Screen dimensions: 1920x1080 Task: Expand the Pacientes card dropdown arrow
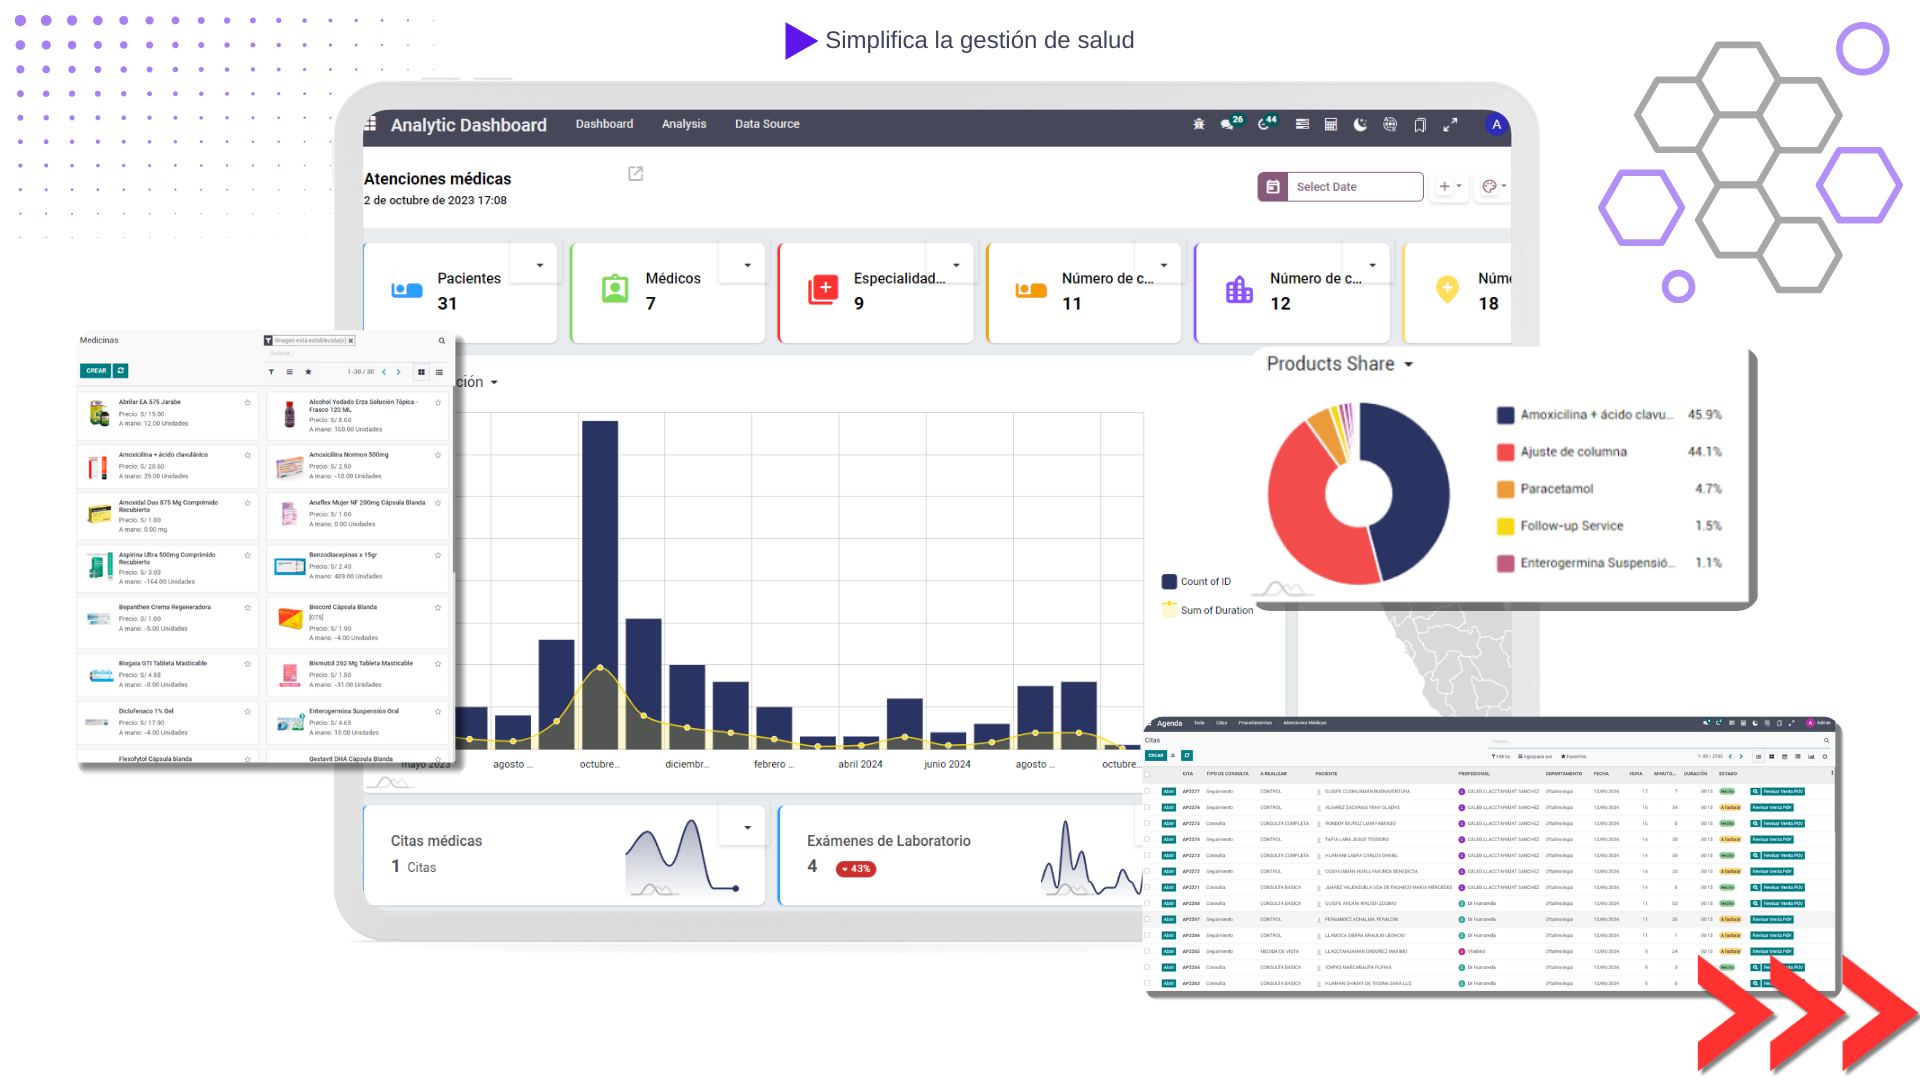[540, 265]
